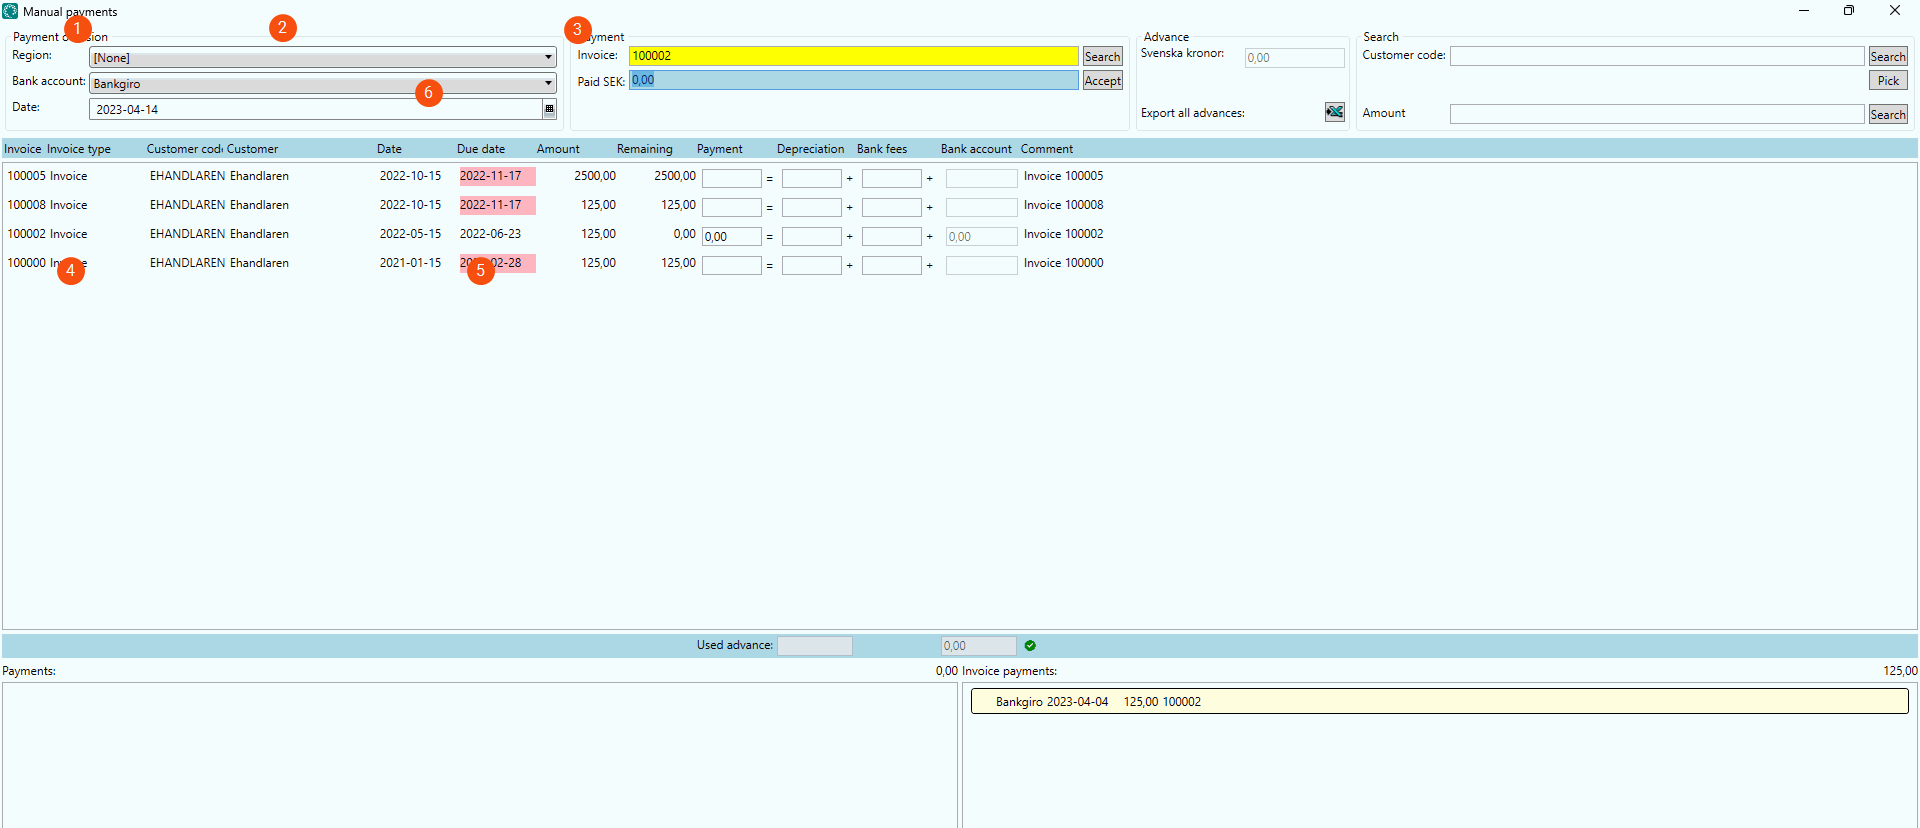Click Search next to Amount field

click(1887, 115)
